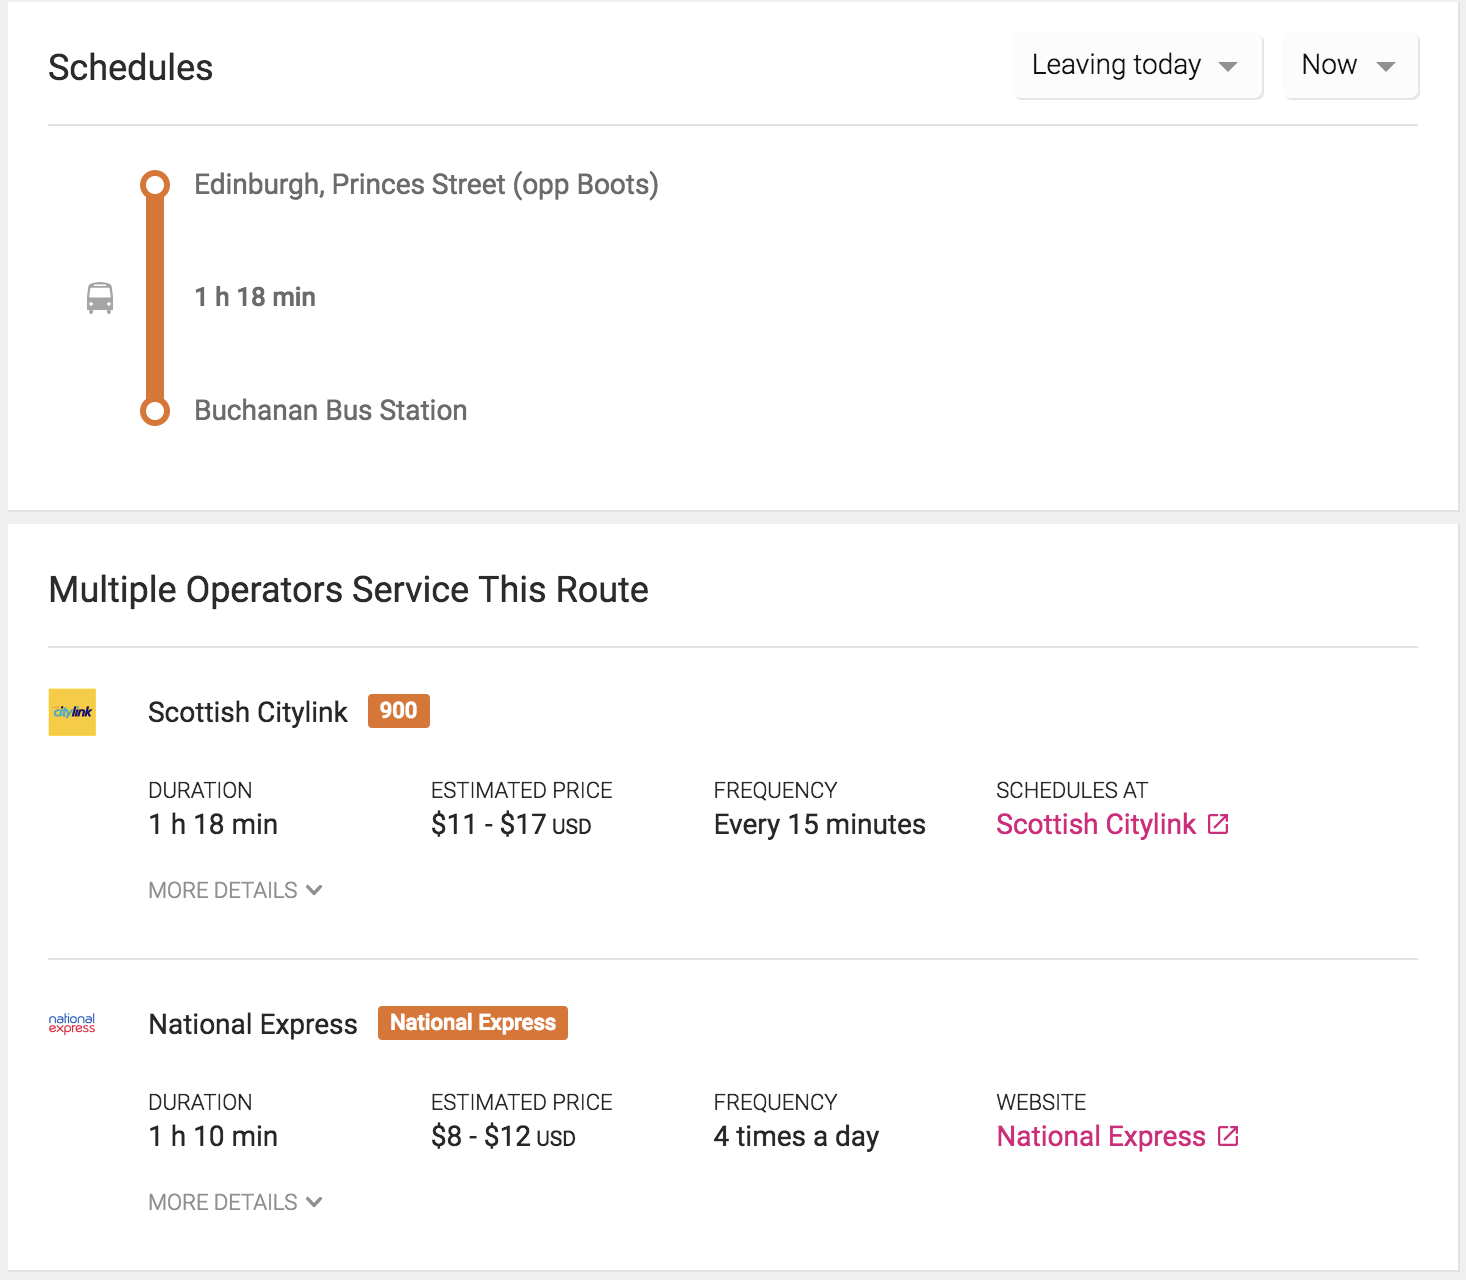Expand More Details for Scottish Citylink
The height and width of the screenshot is (1280, 1466).
tap(235, 890)
